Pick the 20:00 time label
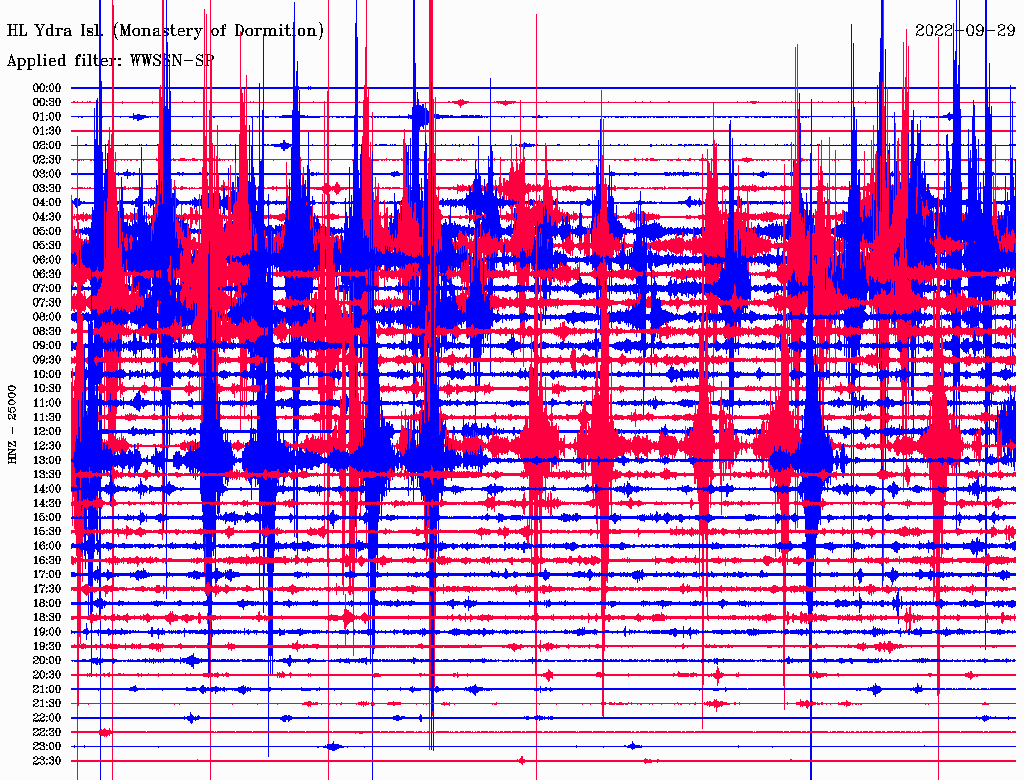This screenshot has width=1024, height=780. [47, 661]
